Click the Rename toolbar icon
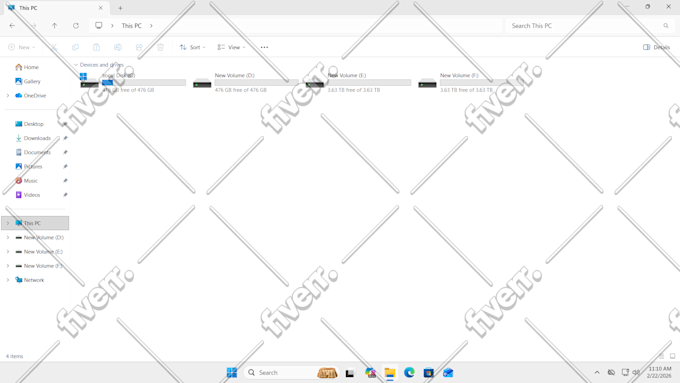This screenshot has width=680, height=383. click(x=118, y=47)
